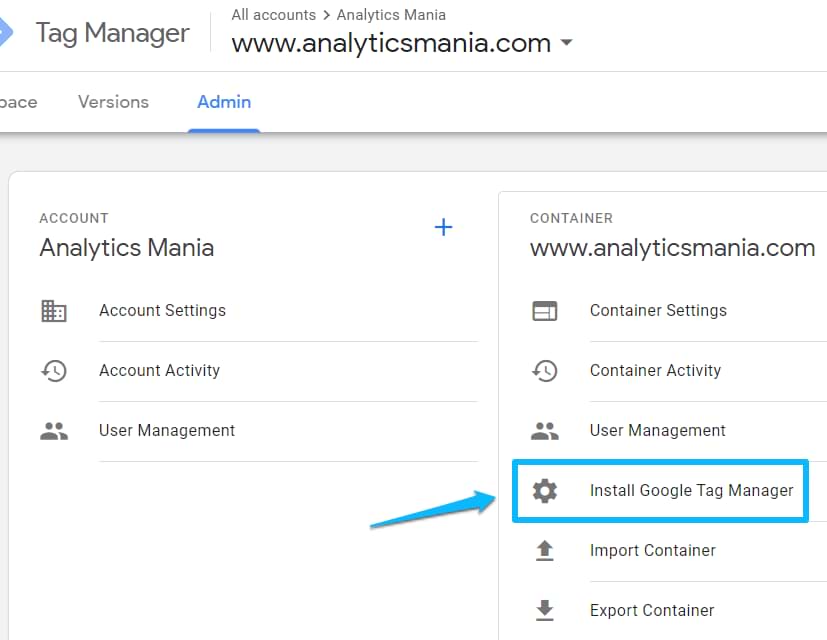
Task: Click the User Management people icon under Container
Action: (545, 430)
